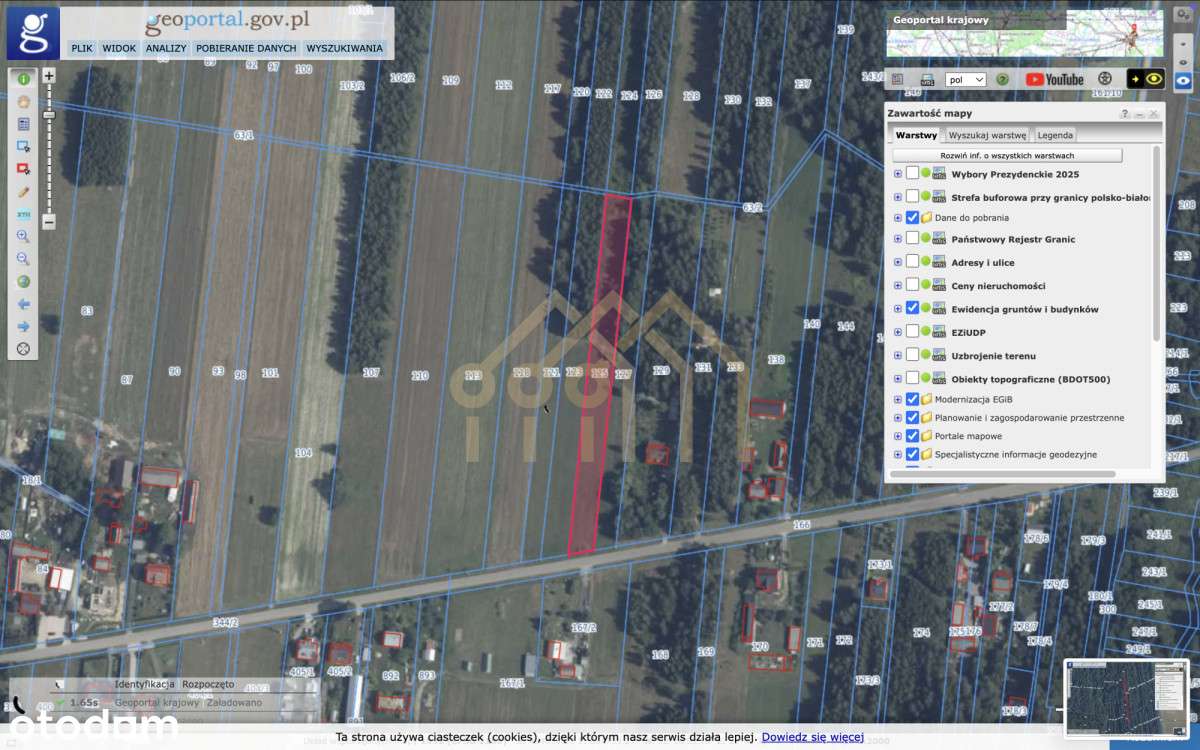Select the green identification info tool

pyautogui.click(x=23, y=78)
